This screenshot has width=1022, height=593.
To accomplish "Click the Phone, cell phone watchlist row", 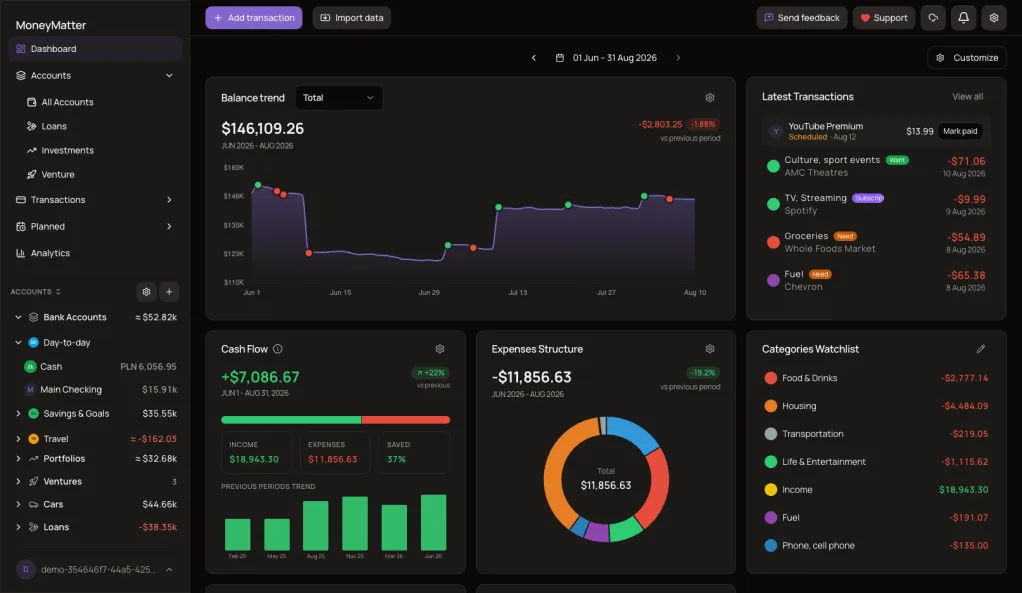I will [876, 545].
